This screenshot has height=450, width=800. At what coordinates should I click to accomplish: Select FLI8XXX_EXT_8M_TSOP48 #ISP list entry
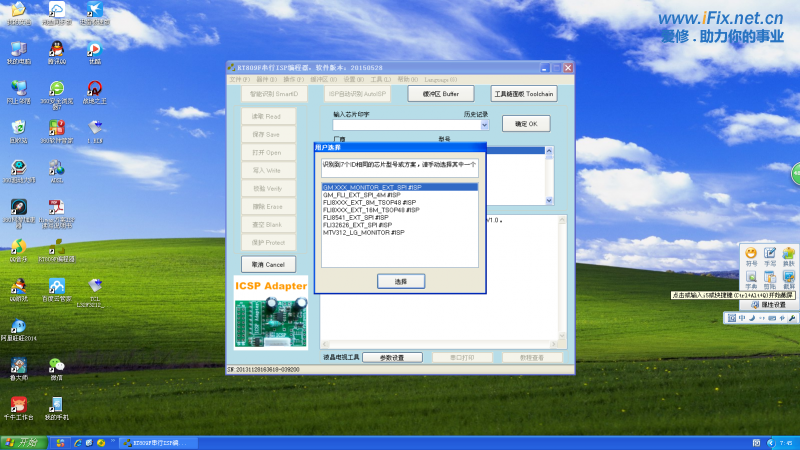[x=400, y=203]
